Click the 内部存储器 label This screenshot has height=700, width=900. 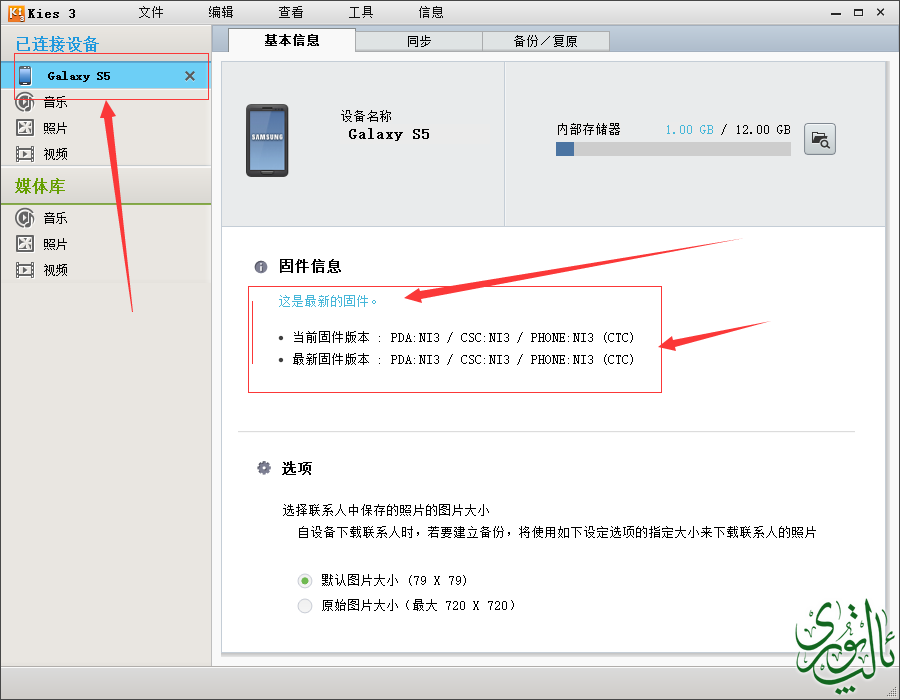pos(588,130)
